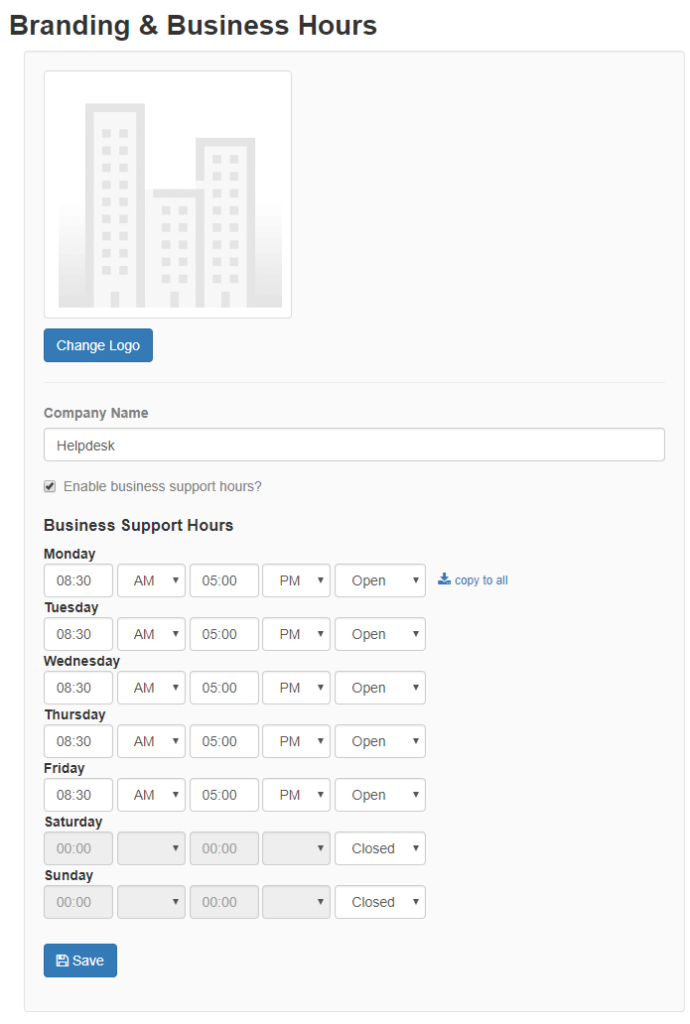Edit Wednesday closing time field

click(224, 688)
